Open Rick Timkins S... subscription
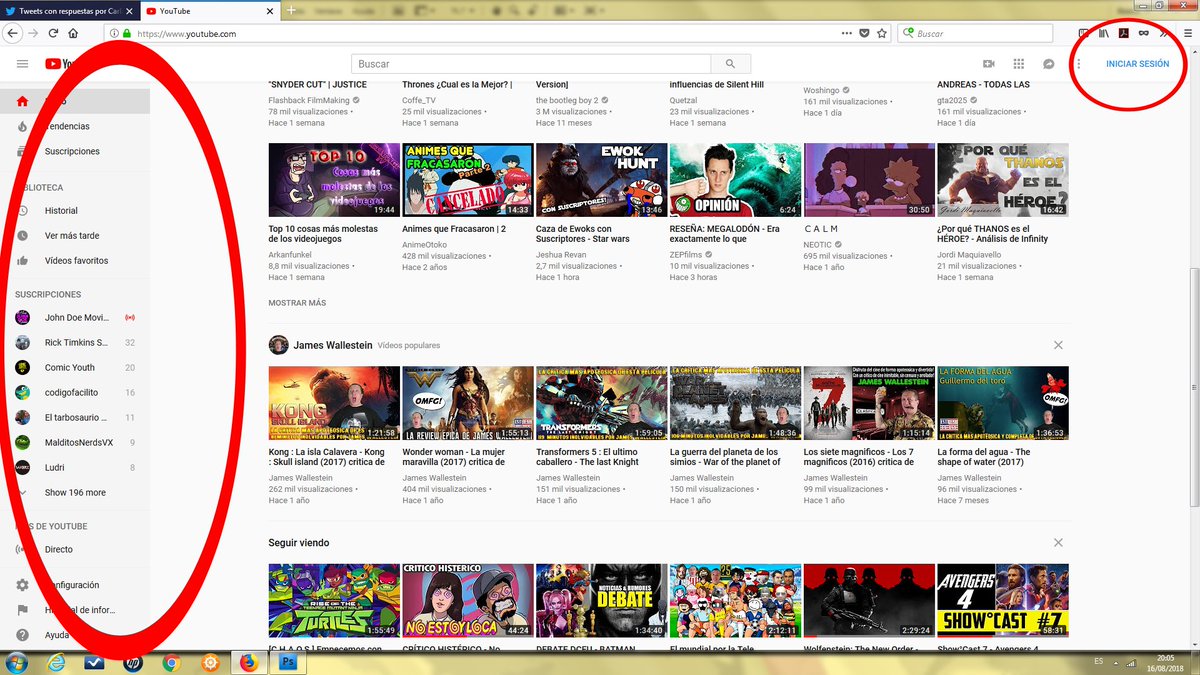Screen dimensions: 1200x675 point(75,342)
